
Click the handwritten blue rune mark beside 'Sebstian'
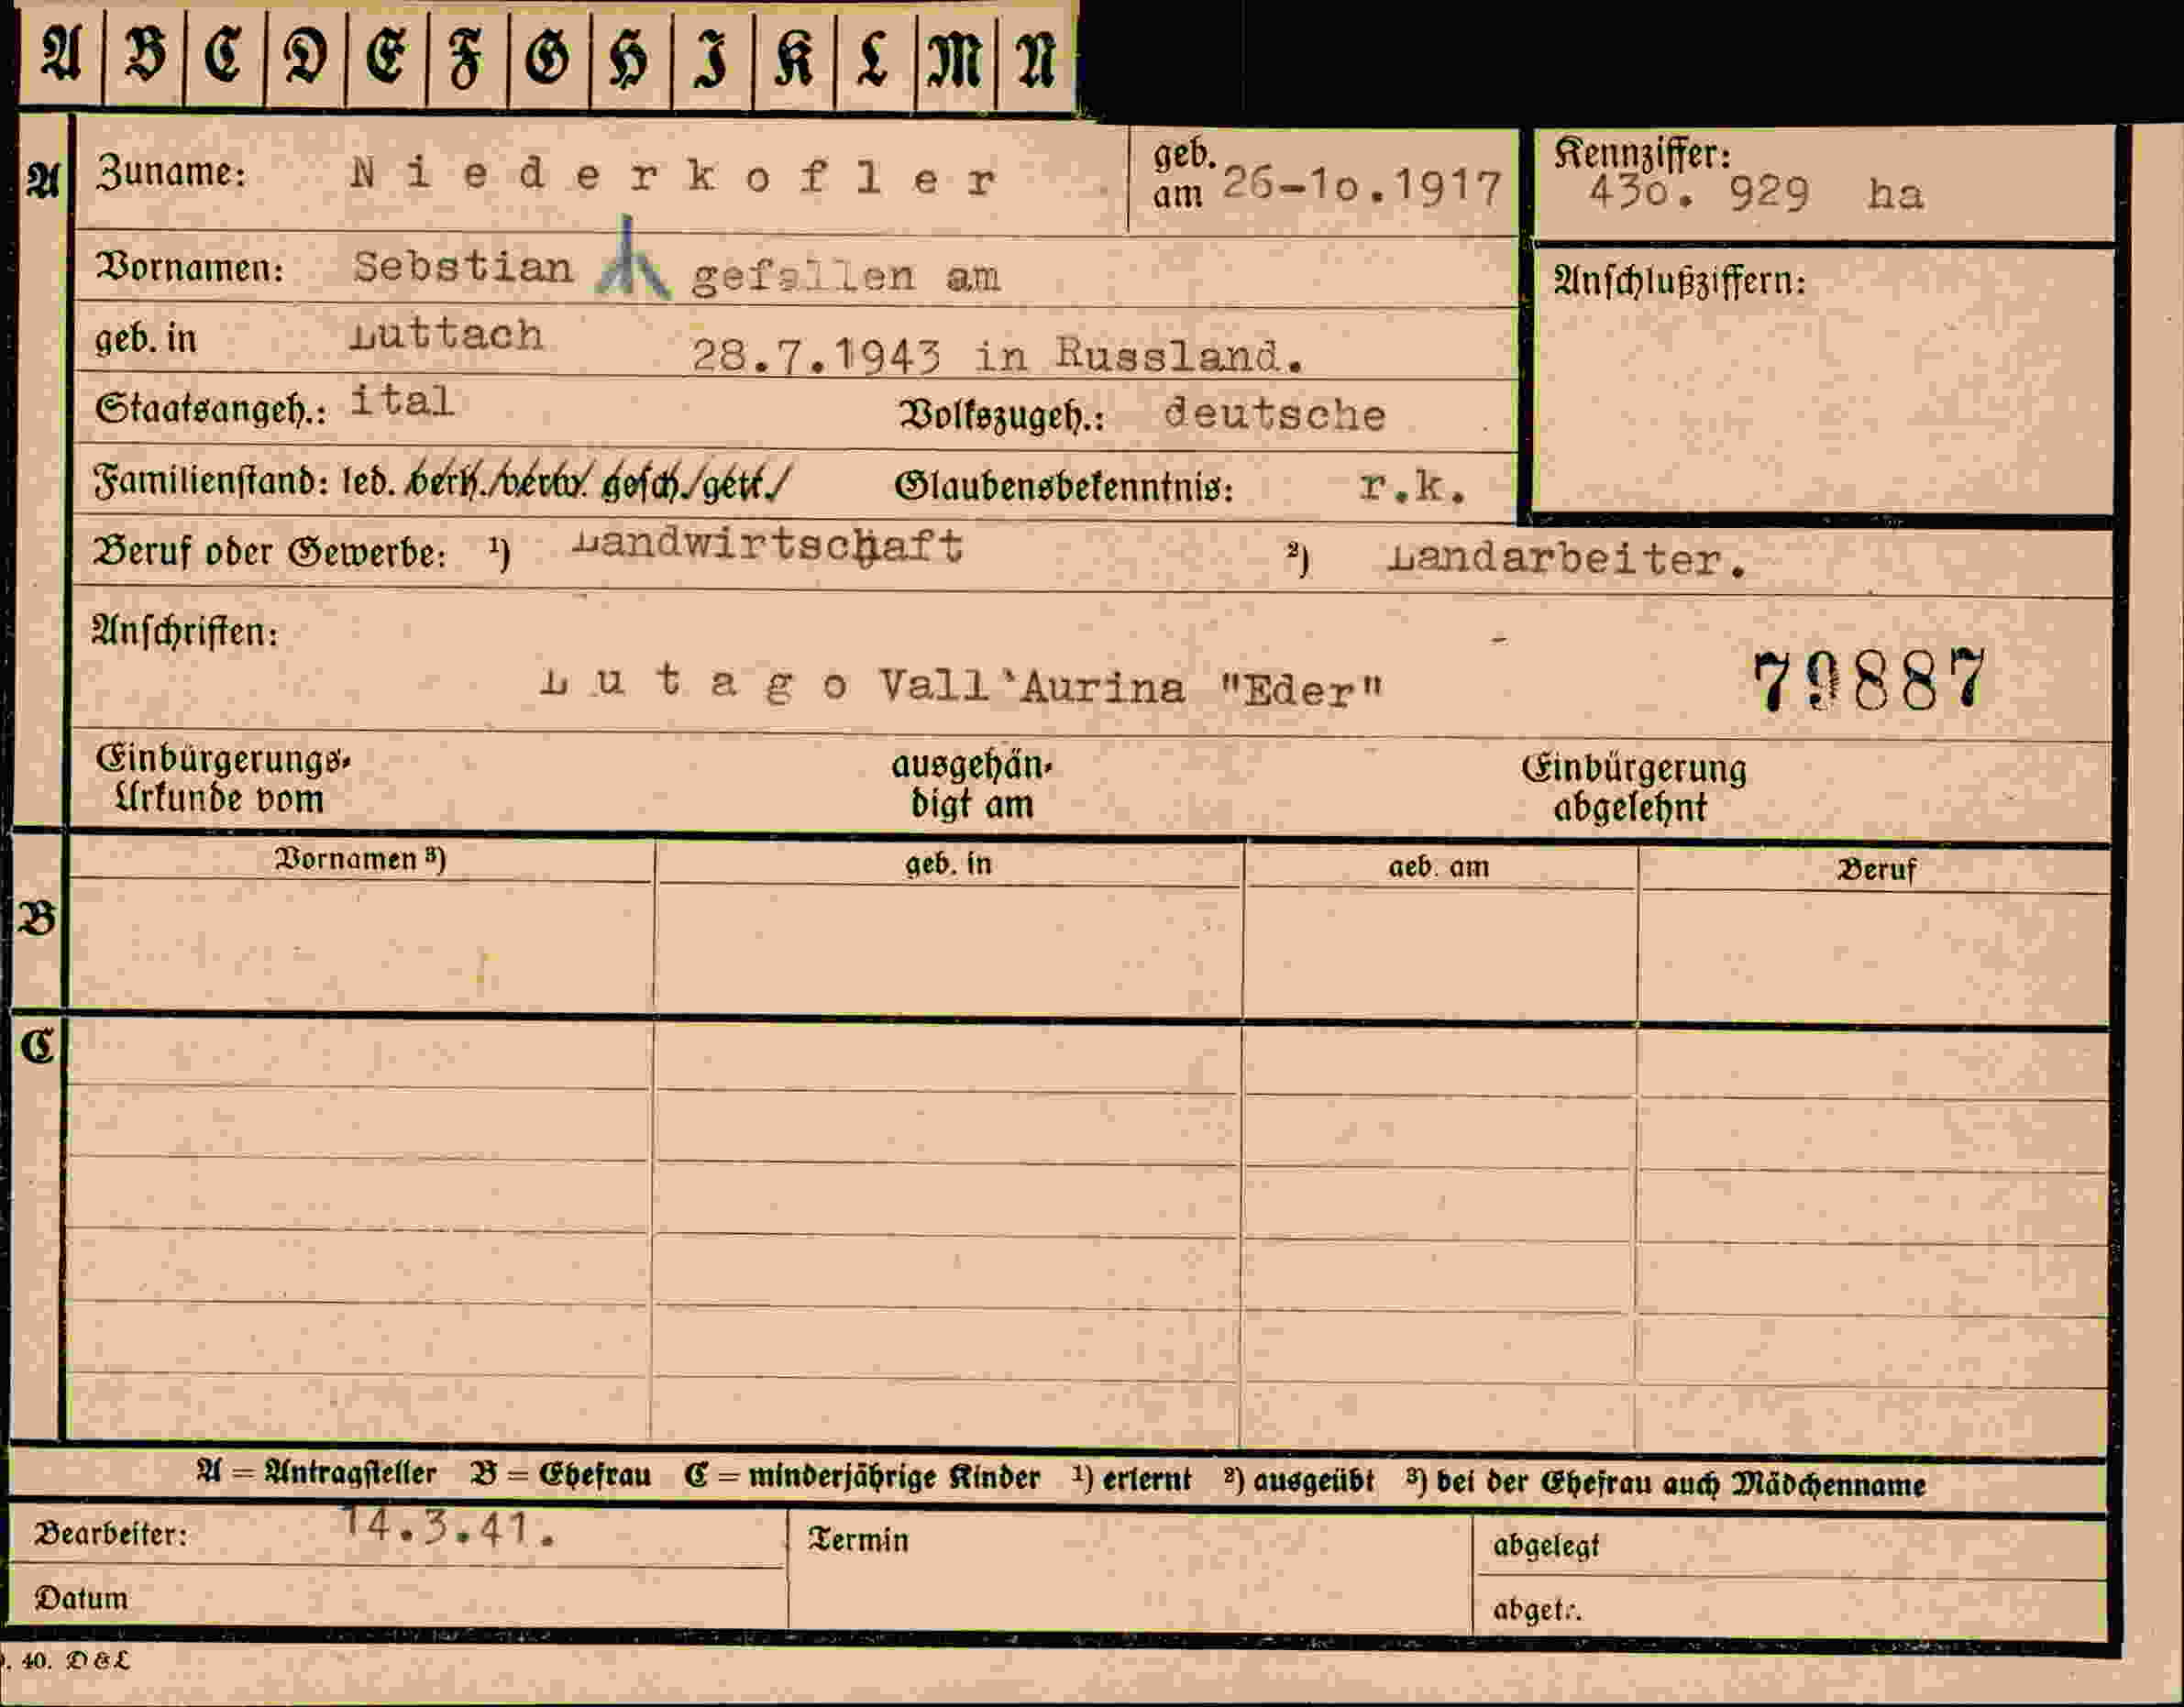click(631, 258)
